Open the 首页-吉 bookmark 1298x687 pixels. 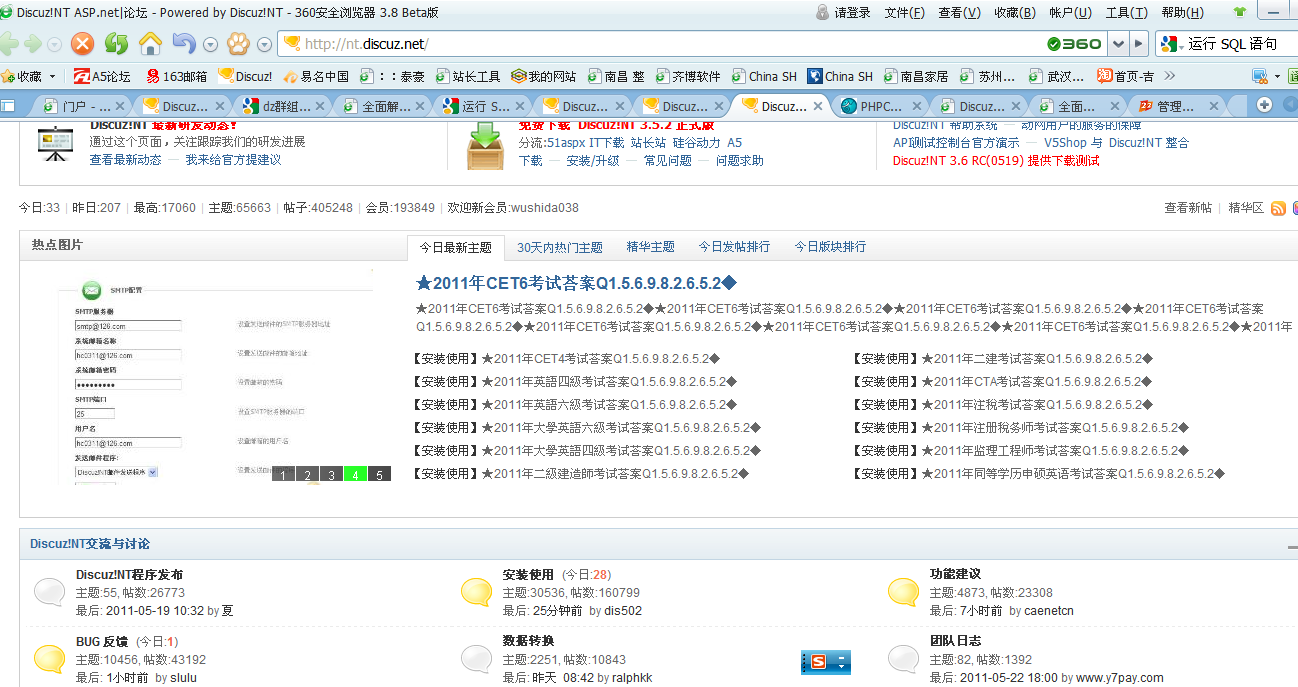[1125, 76]
